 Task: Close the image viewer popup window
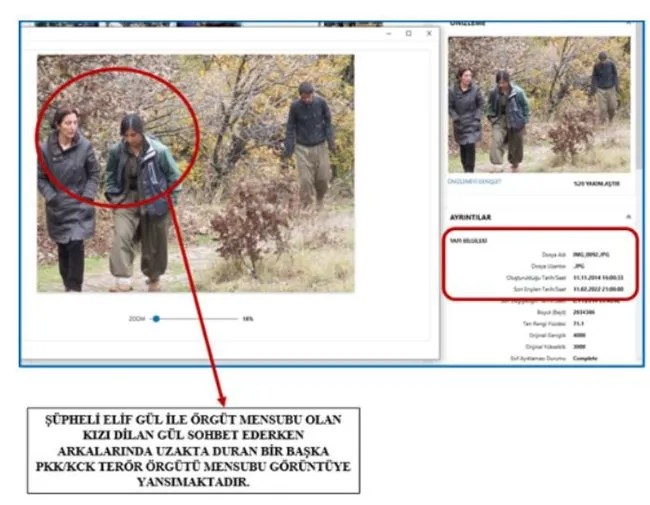[x=429, y=33]
